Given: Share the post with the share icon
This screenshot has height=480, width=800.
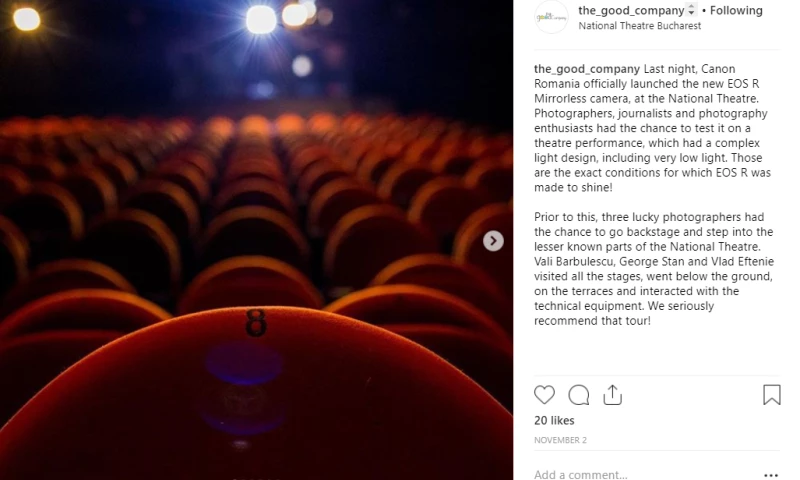Looking at the screenshot, I should 612,395.
